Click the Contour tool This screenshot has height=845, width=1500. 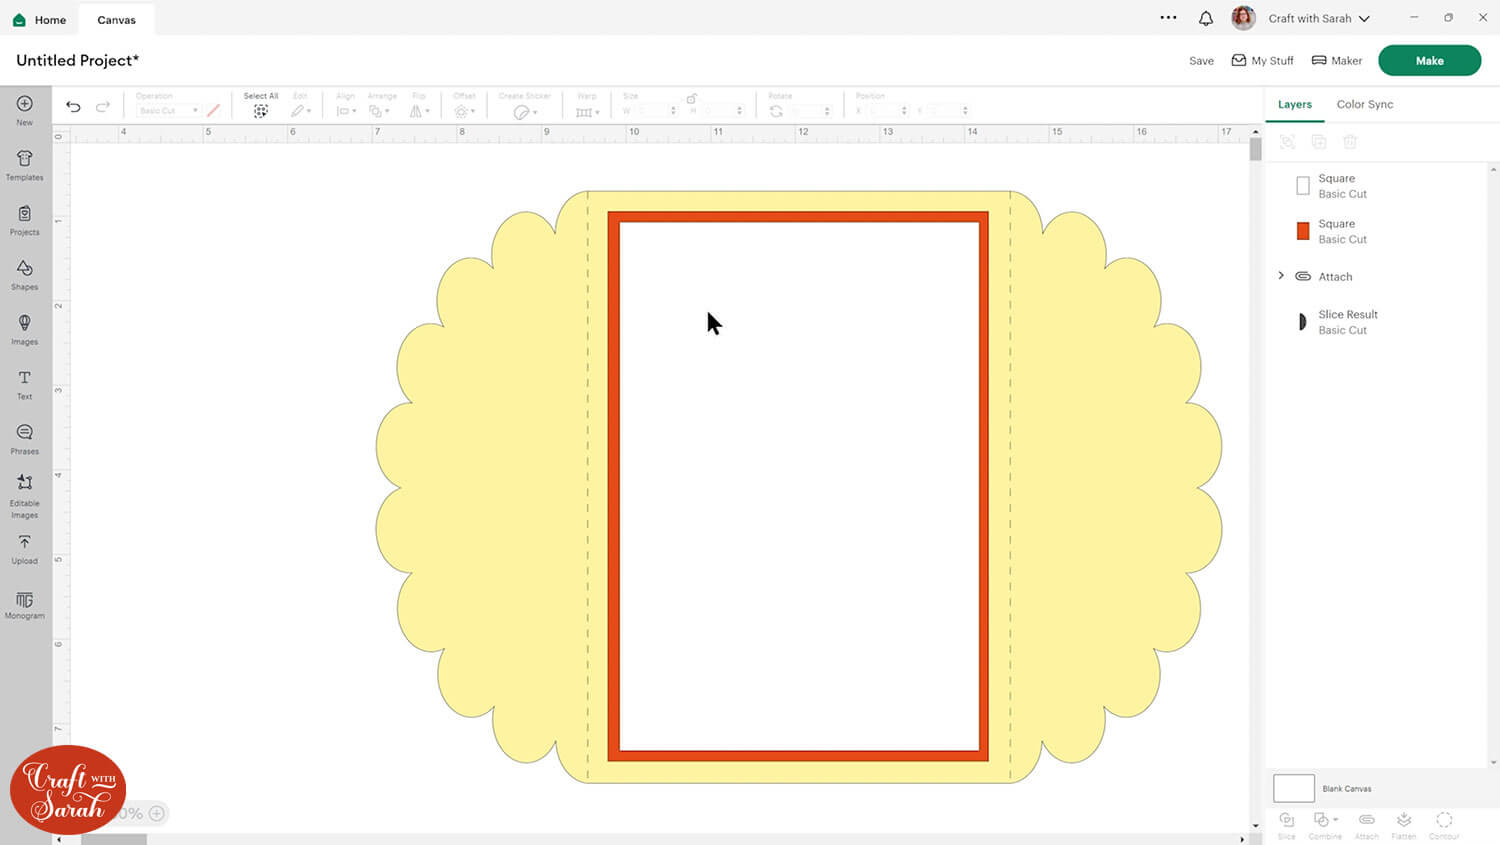[x=1444, y=824]
